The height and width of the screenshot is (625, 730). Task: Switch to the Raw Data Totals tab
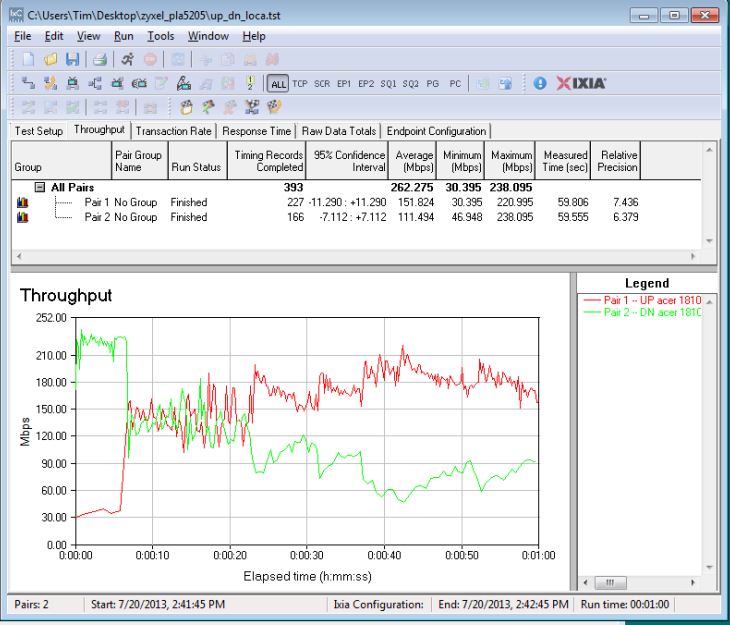(339, 131)
